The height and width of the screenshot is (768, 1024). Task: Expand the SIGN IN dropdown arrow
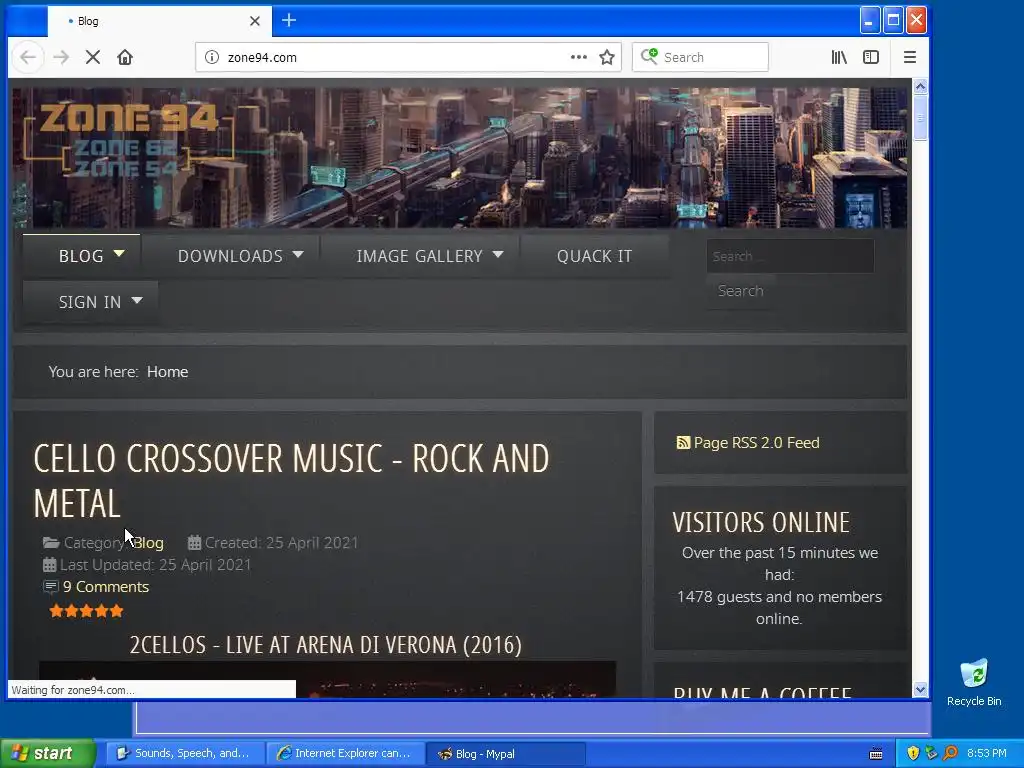(136, 300)
